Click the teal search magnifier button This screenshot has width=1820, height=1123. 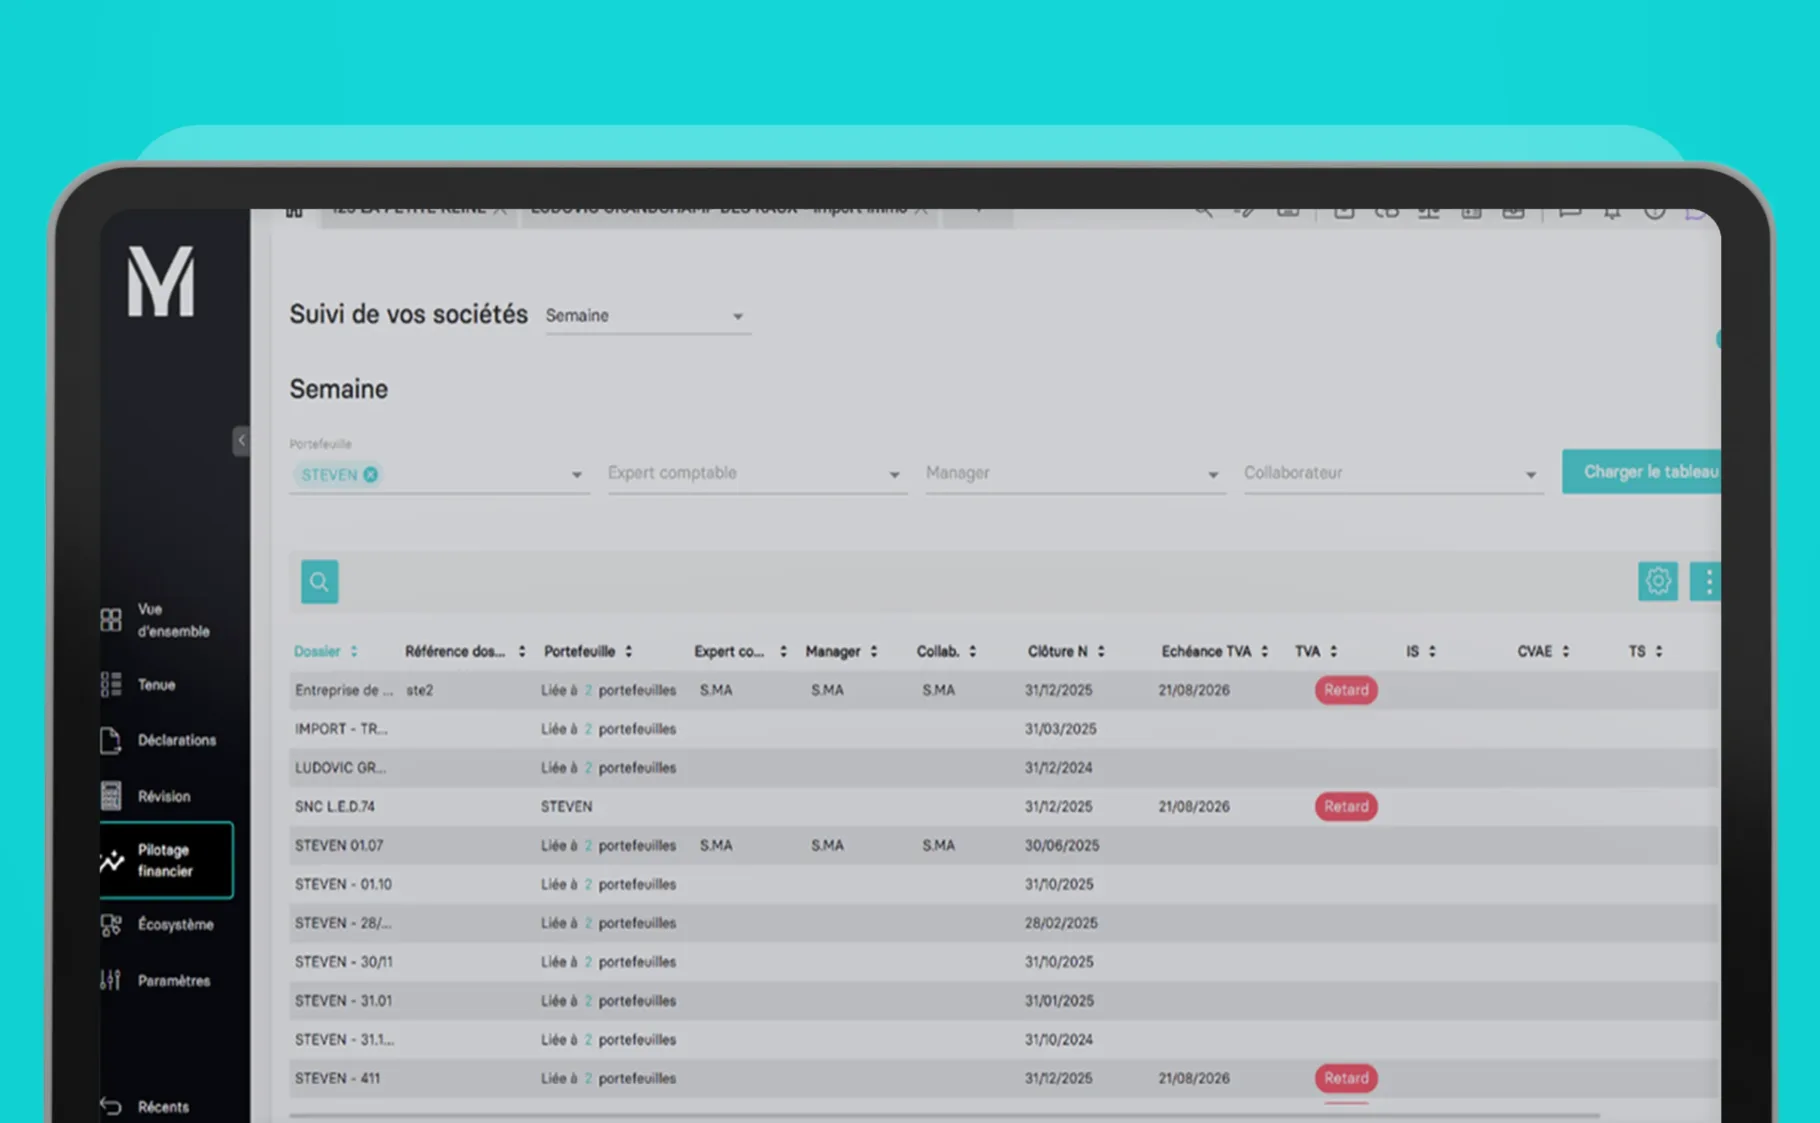320,582
